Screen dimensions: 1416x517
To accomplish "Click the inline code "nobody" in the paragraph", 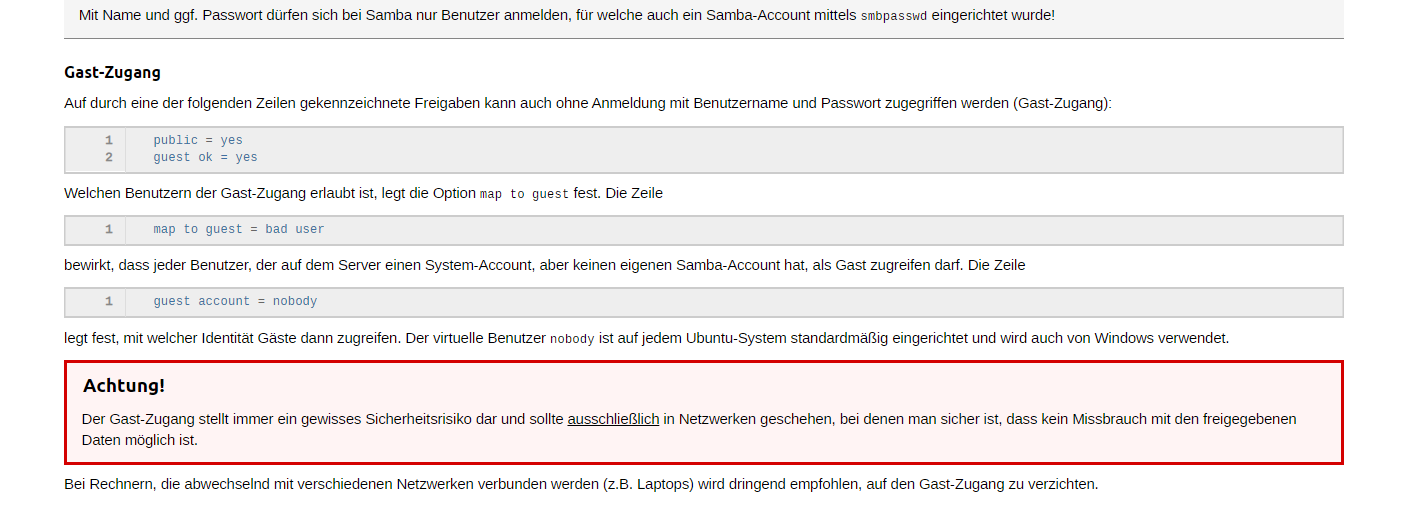I will tap(572, 339).
